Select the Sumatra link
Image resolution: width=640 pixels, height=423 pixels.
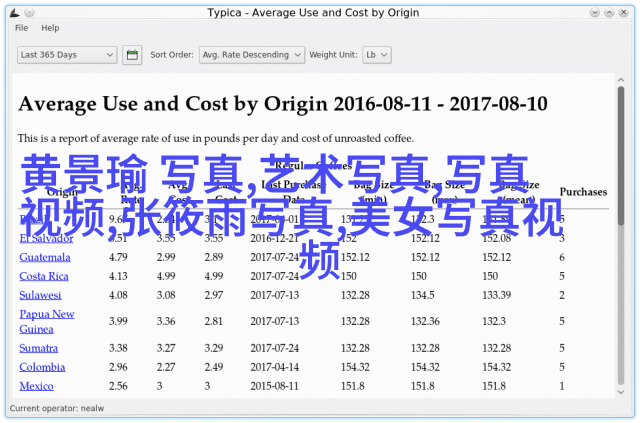[40, 348]
